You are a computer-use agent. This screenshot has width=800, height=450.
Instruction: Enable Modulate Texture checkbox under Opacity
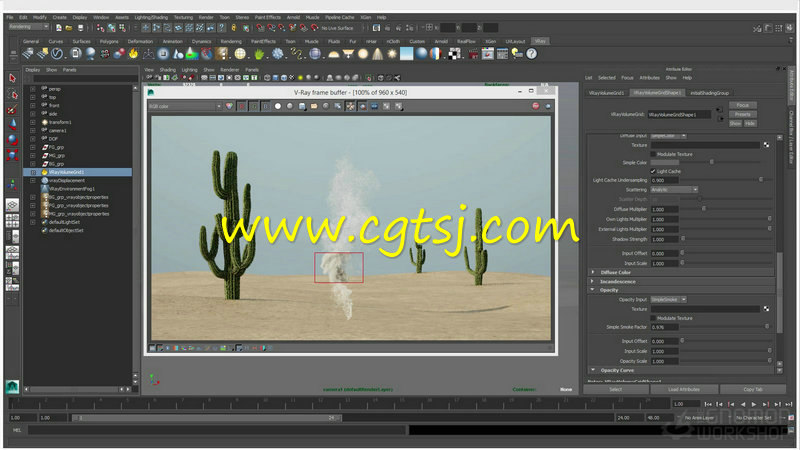653,318
